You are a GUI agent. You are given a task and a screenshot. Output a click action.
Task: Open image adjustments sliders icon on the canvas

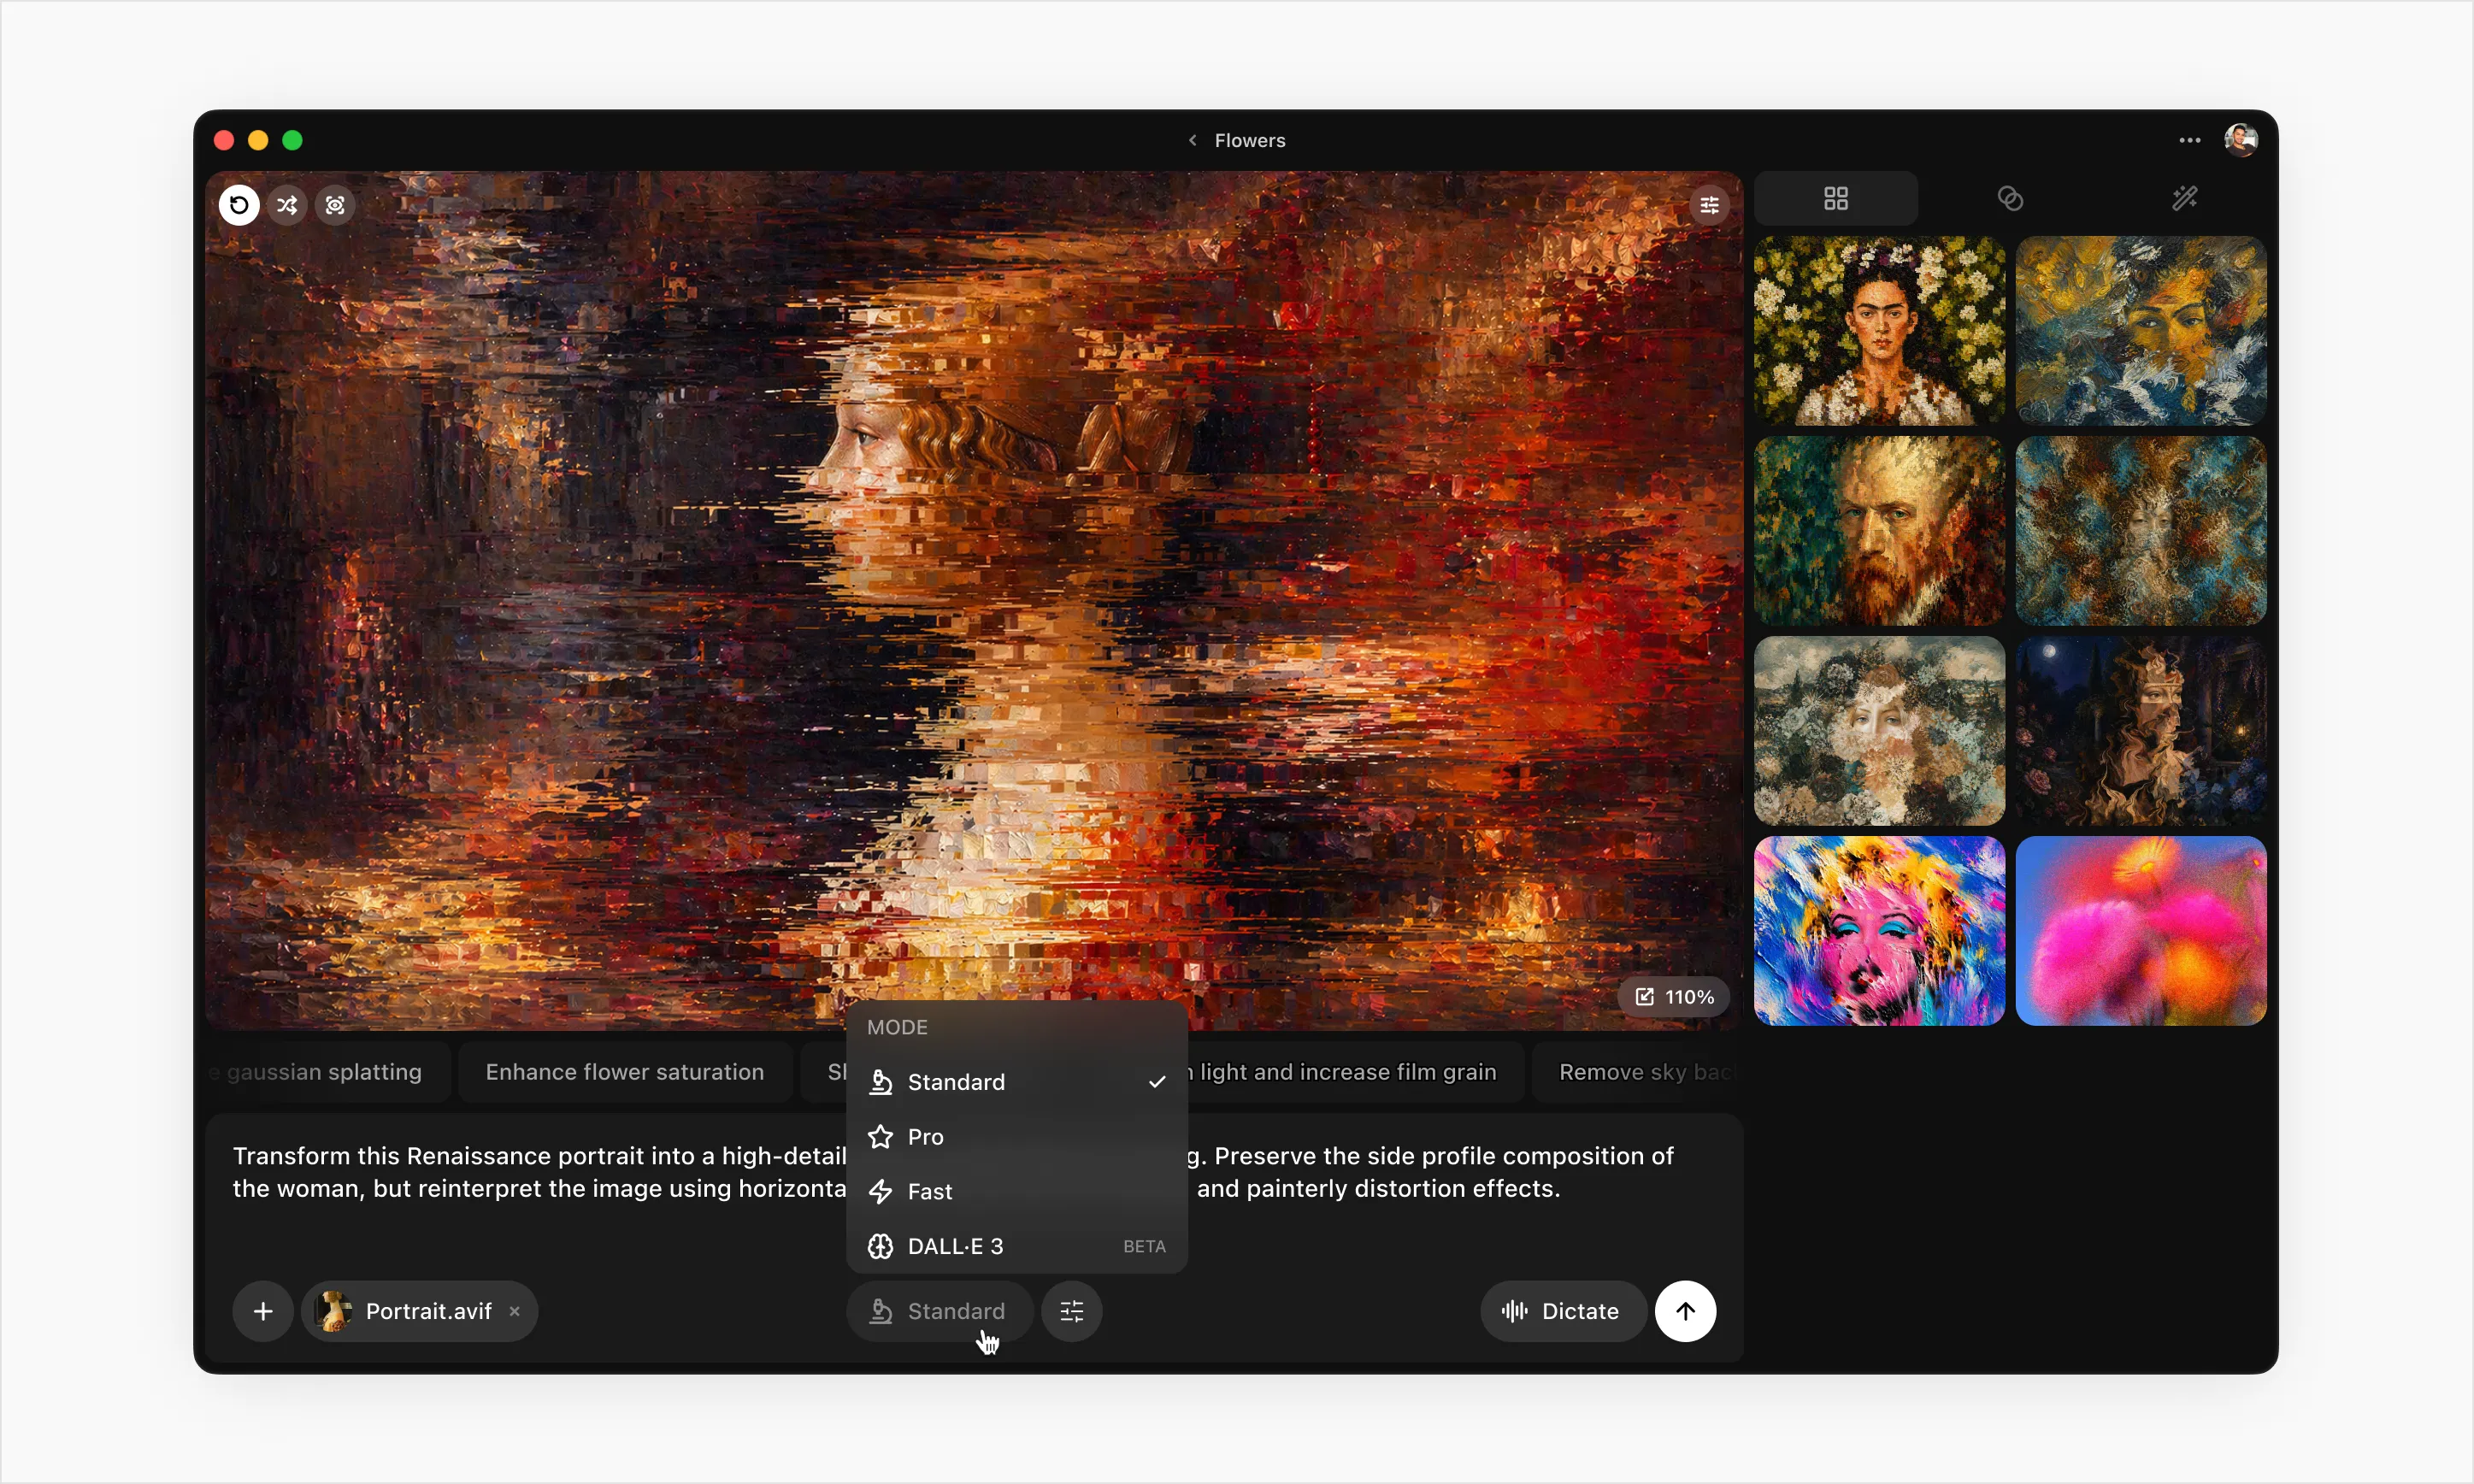point(1710,205)
